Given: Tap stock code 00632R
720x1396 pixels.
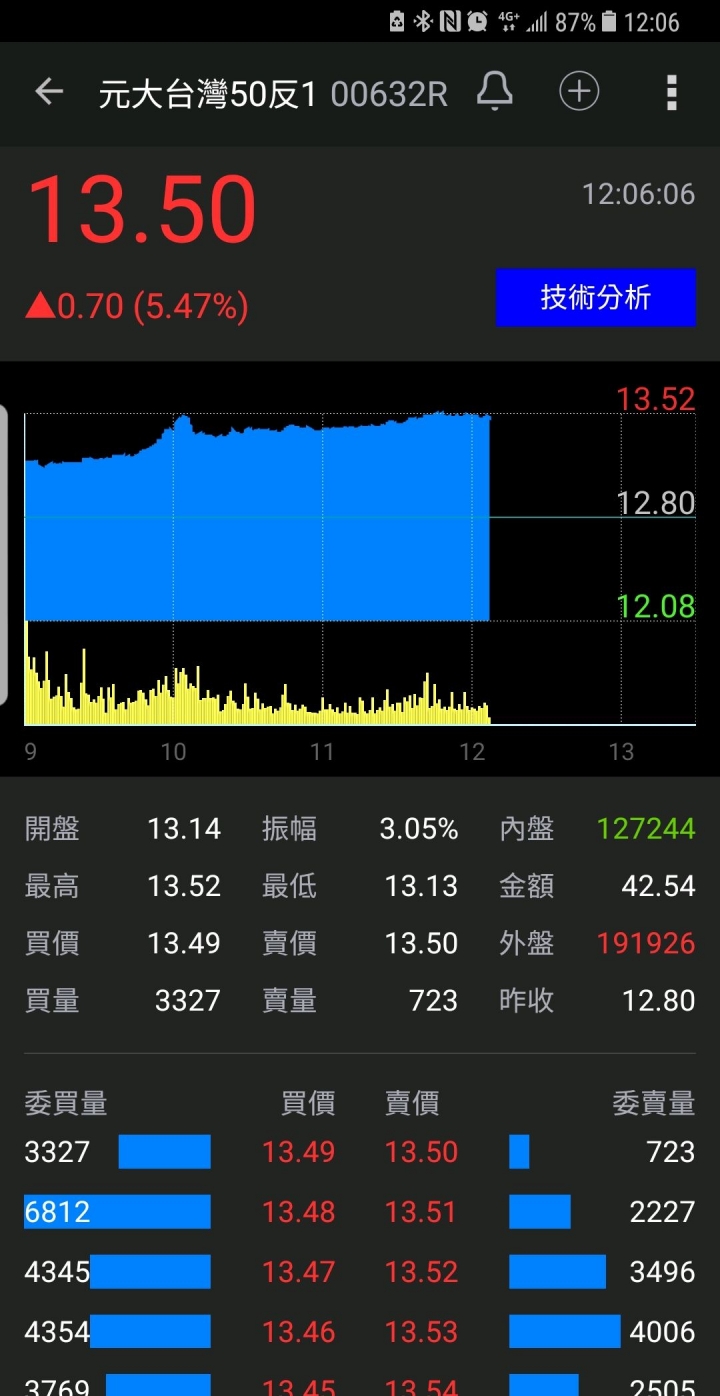Looking at the screenshot, I should coord(389,94).
